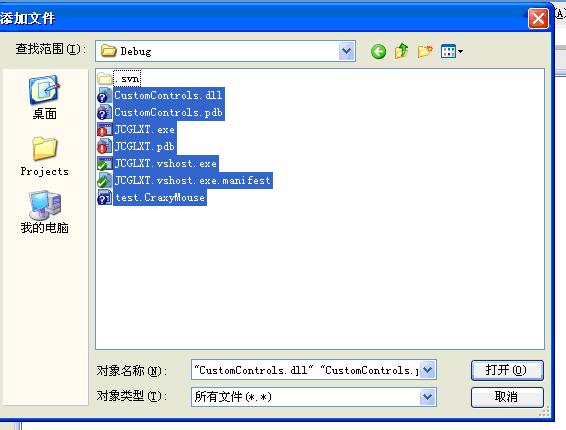Create a new folder
This screenshot has width=566, height=430.
pyautogui.click(x=425, y=51)
